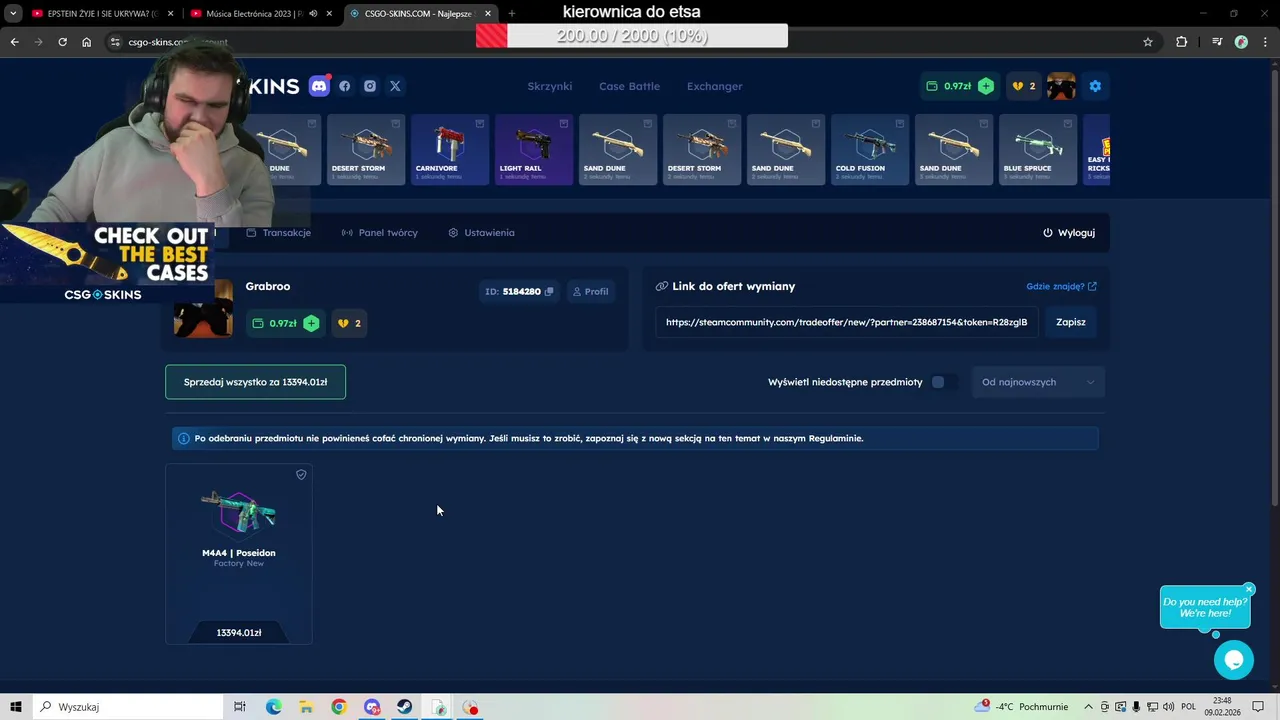Open the clock showing 23:48
Viewport: 1280px width, 720px height.
pyautogui.click(x=1221, y=706)
